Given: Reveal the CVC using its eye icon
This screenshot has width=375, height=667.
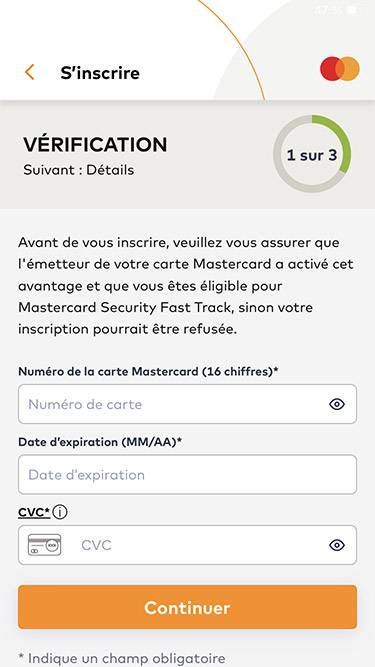Looking at the screenshot, I should click(x=337, y=545).
